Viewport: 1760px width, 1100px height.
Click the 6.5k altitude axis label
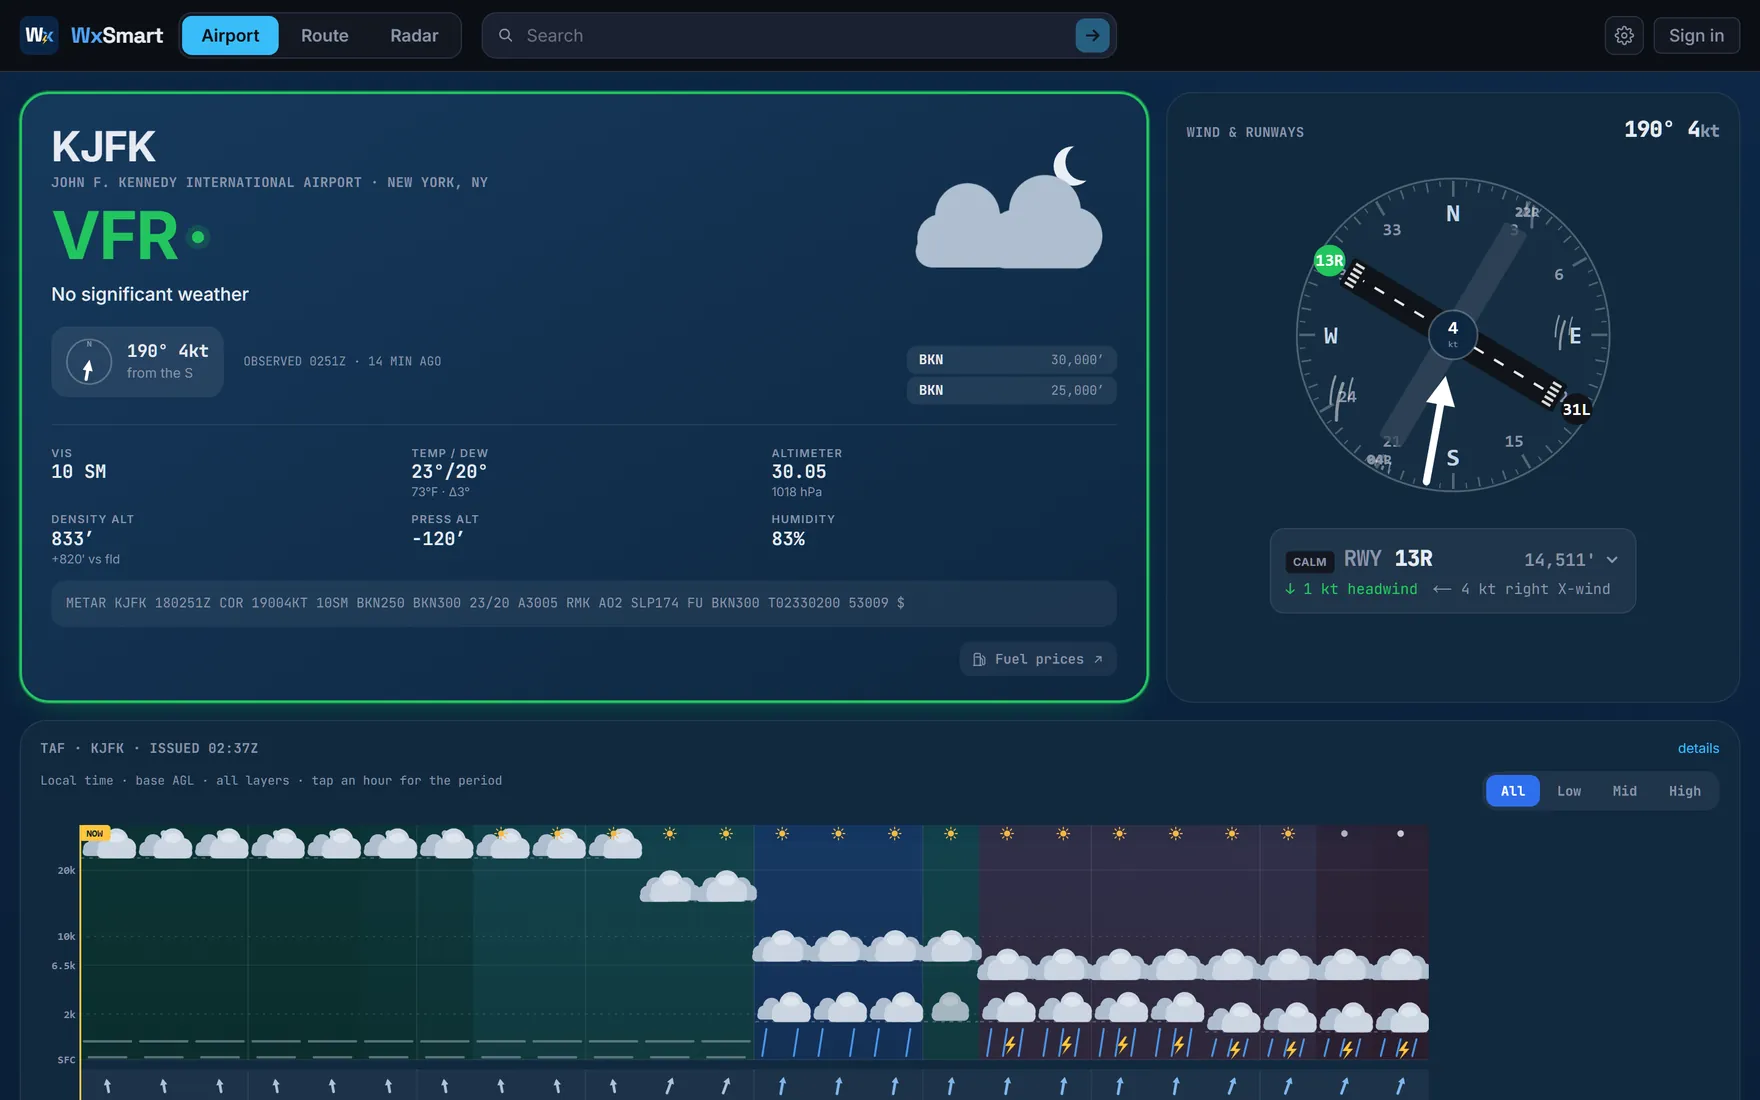point(63,966)
